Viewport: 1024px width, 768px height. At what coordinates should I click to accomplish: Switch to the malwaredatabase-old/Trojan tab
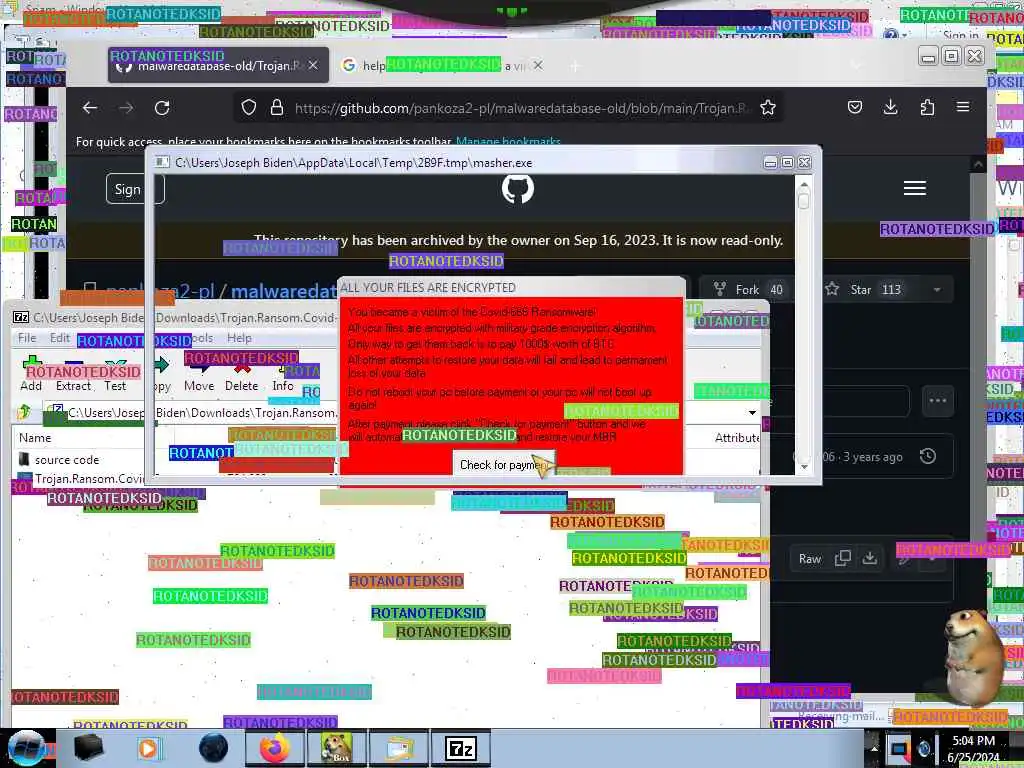218,65
